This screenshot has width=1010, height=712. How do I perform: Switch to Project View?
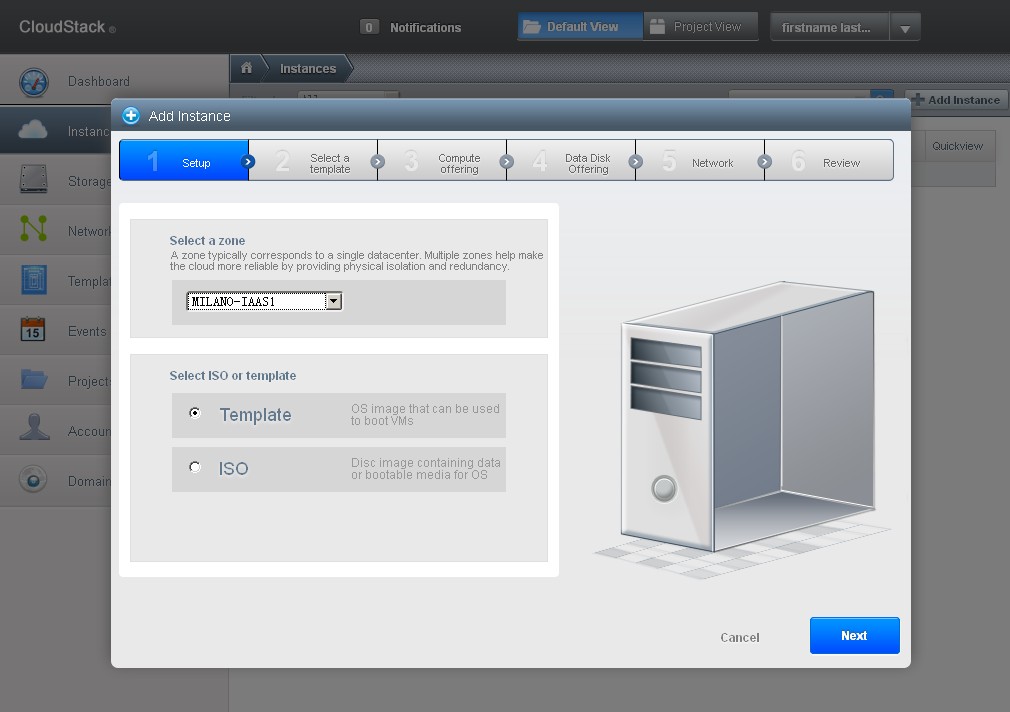pyautogui.click(x=700, y=27)
